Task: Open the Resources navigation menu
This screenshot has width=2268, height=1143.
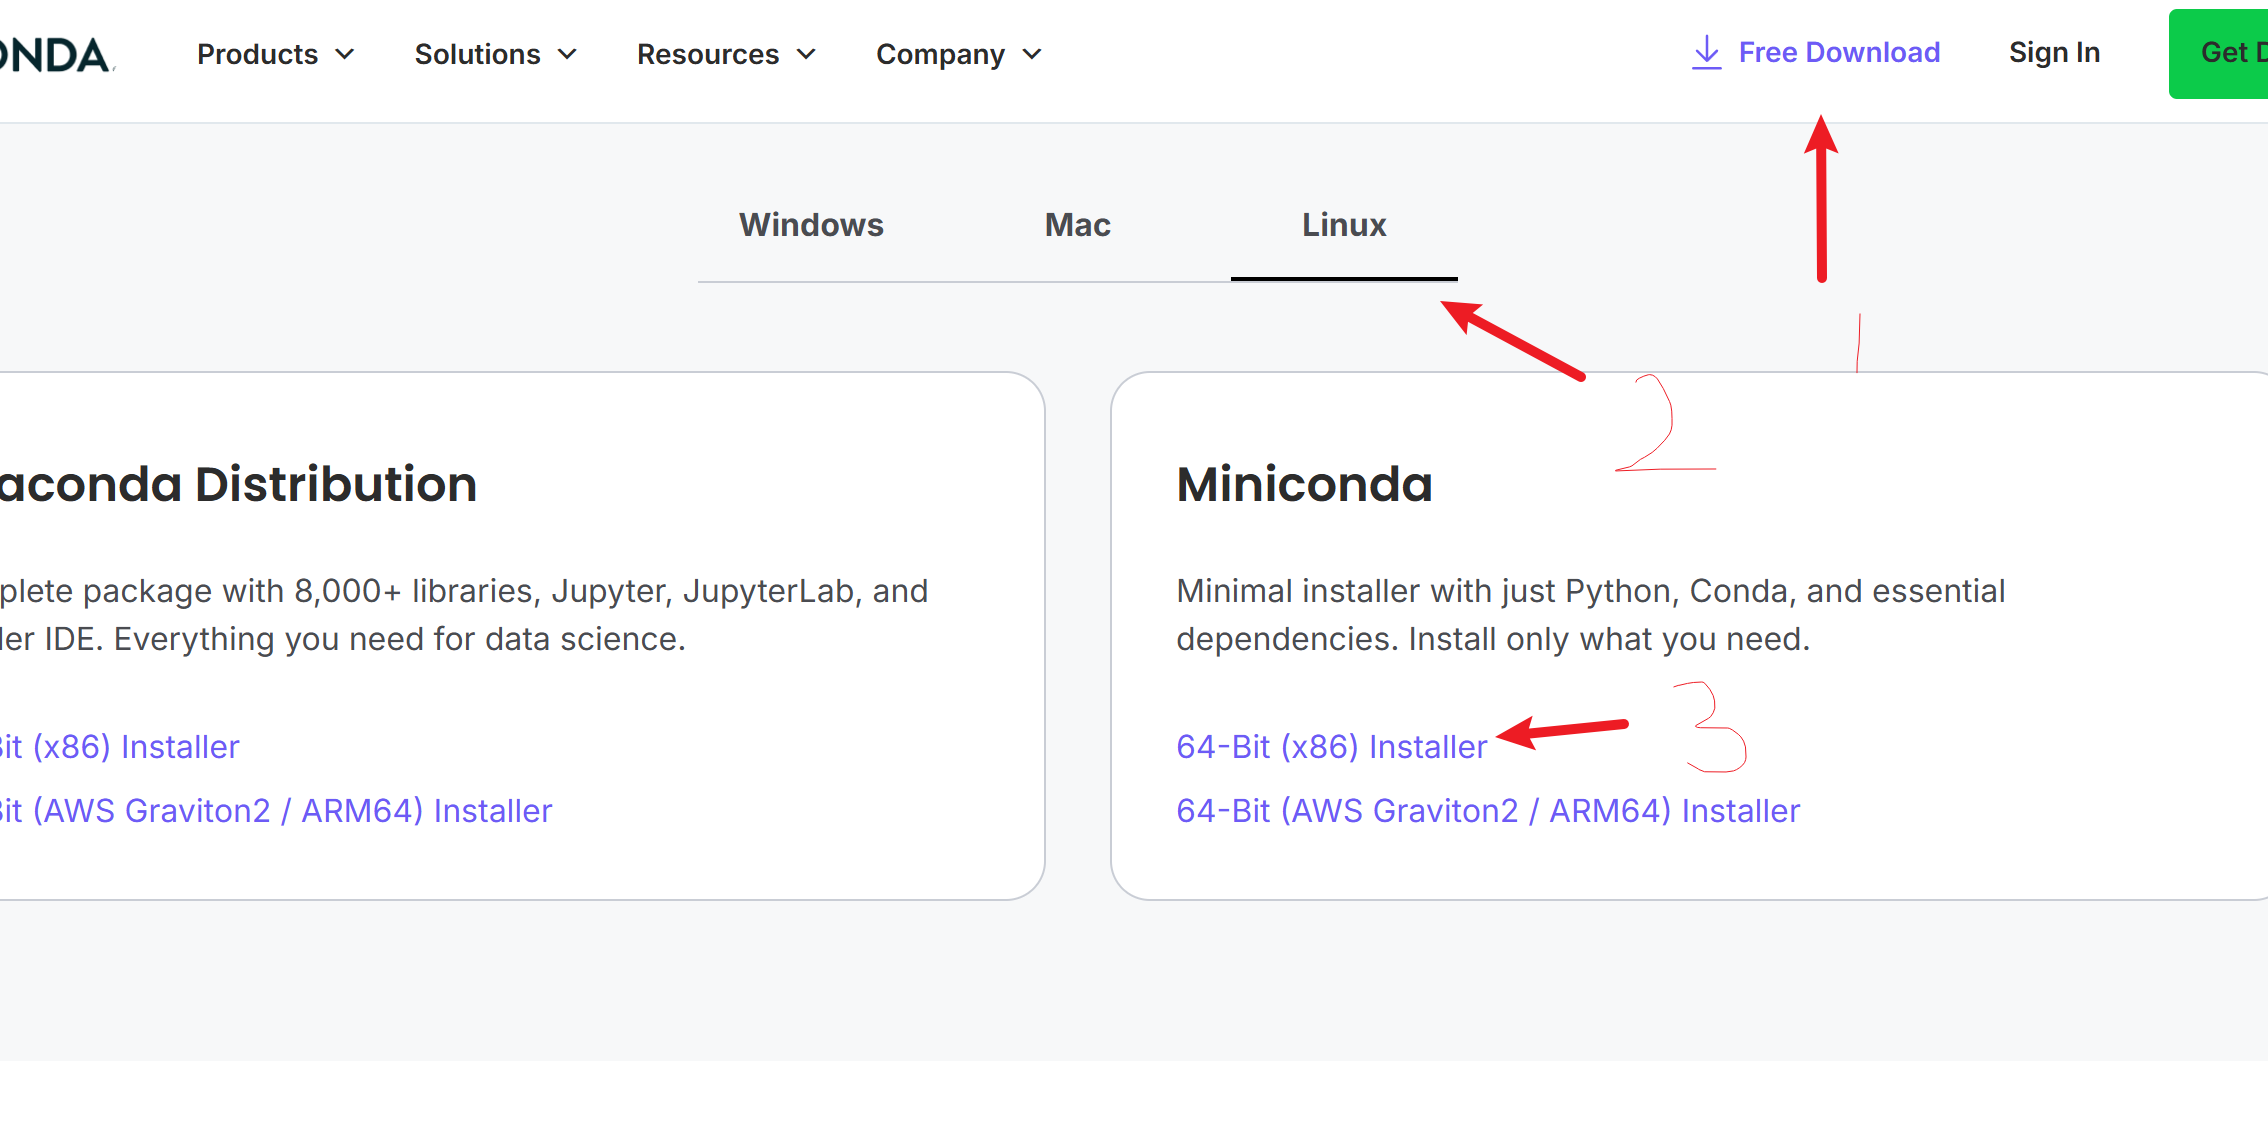Action: [x=708, y=54]
